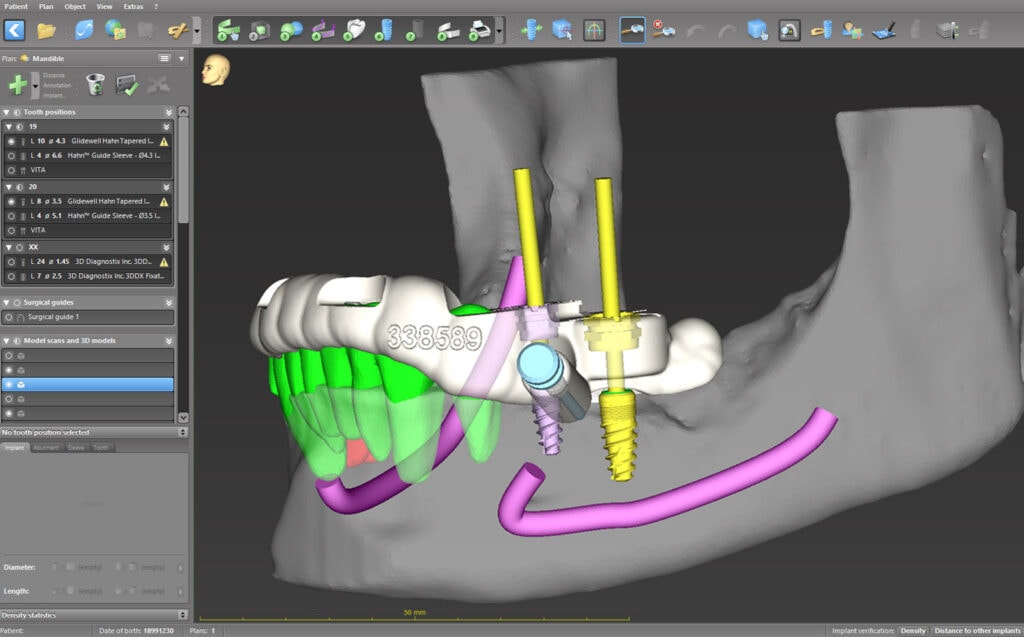Open the dropdown arrow beside Plan Mandible
1024x637 pixels.
pos(181,58)
